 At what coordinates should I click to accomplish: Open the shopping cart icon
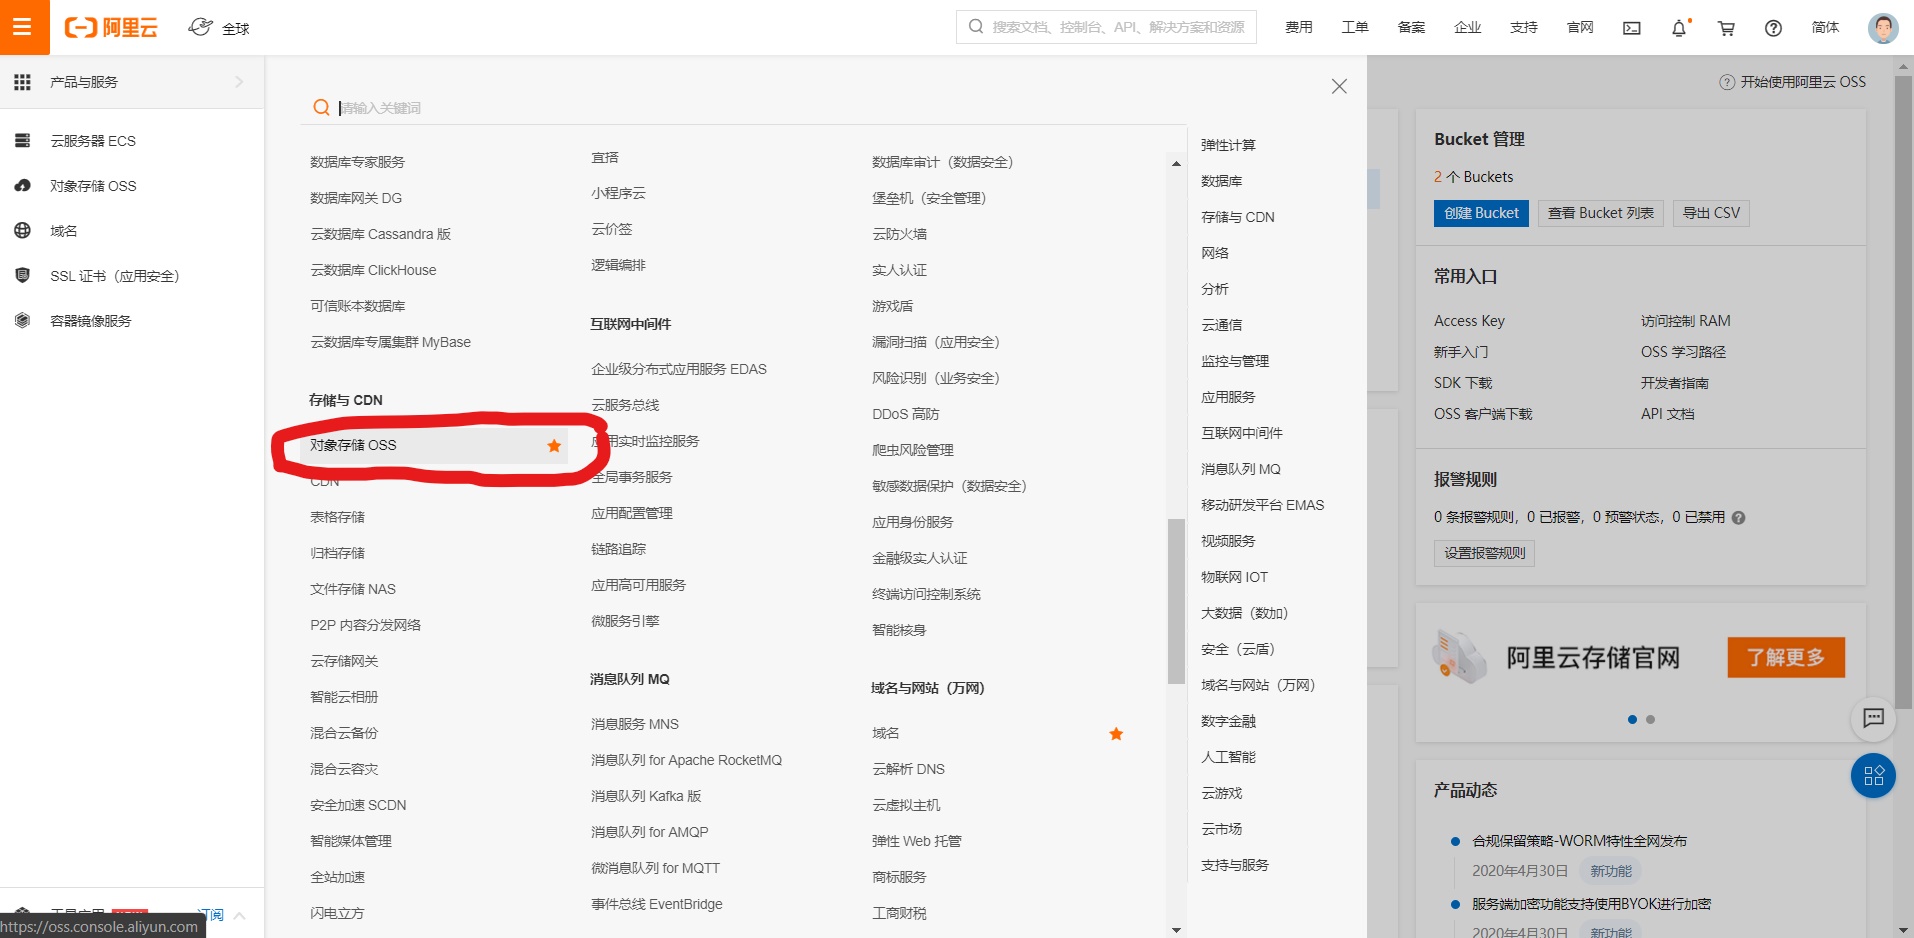pyautogui.click(x=1726, y=28)
